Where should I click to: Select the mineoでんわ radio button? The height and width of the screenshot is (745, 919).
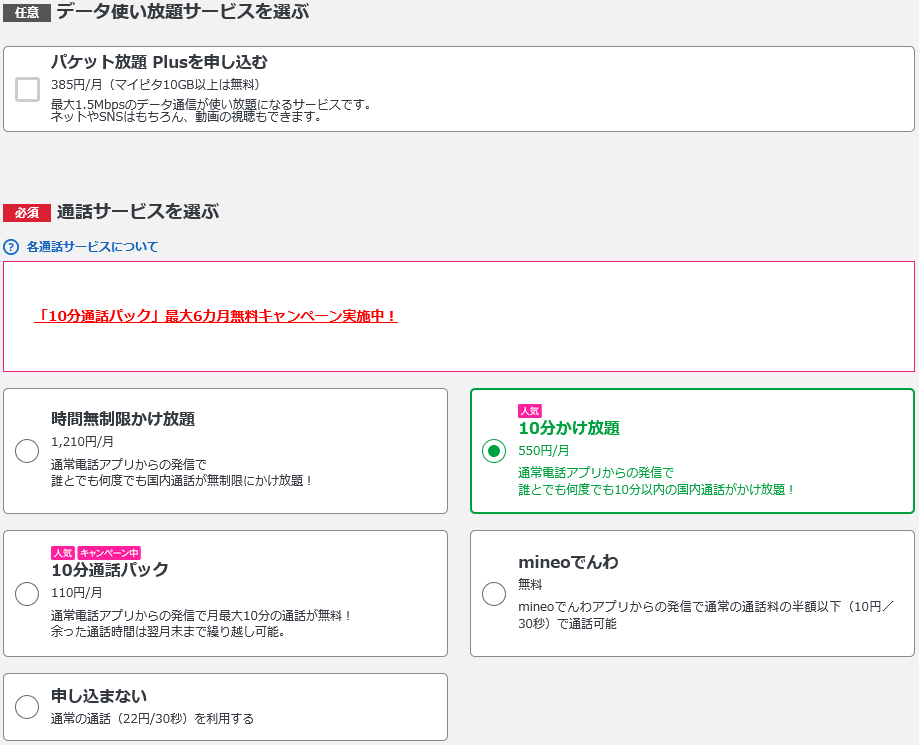[x=493, y=594]
